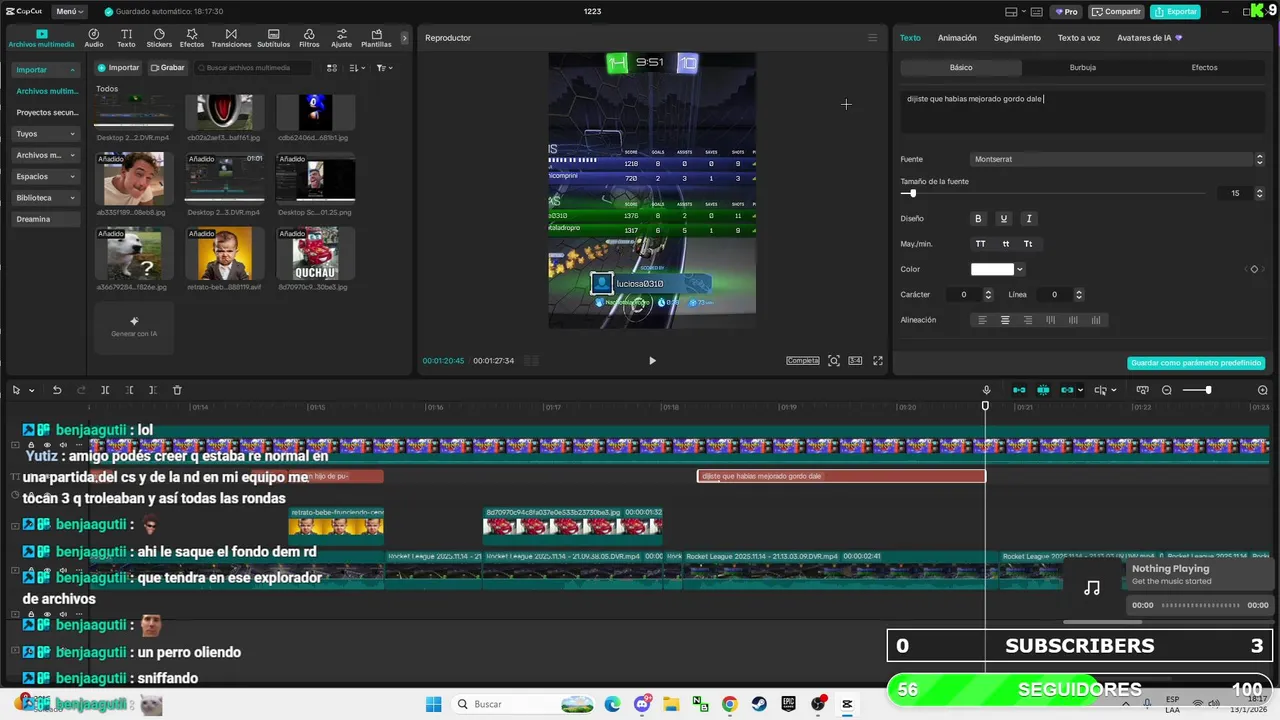The image size is (1280, 720).
Task: Adjust the timeline zoom slider
Action: coord(1208,390)
